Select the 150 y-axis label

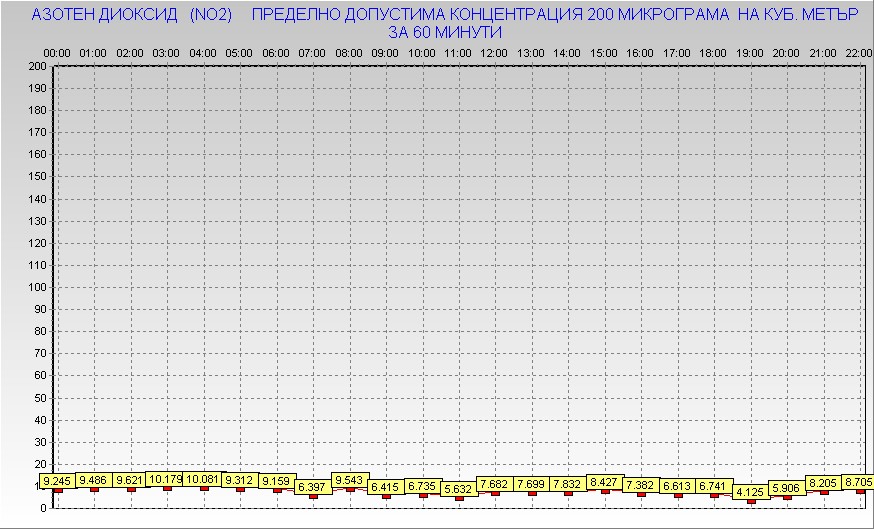(38, 177)
